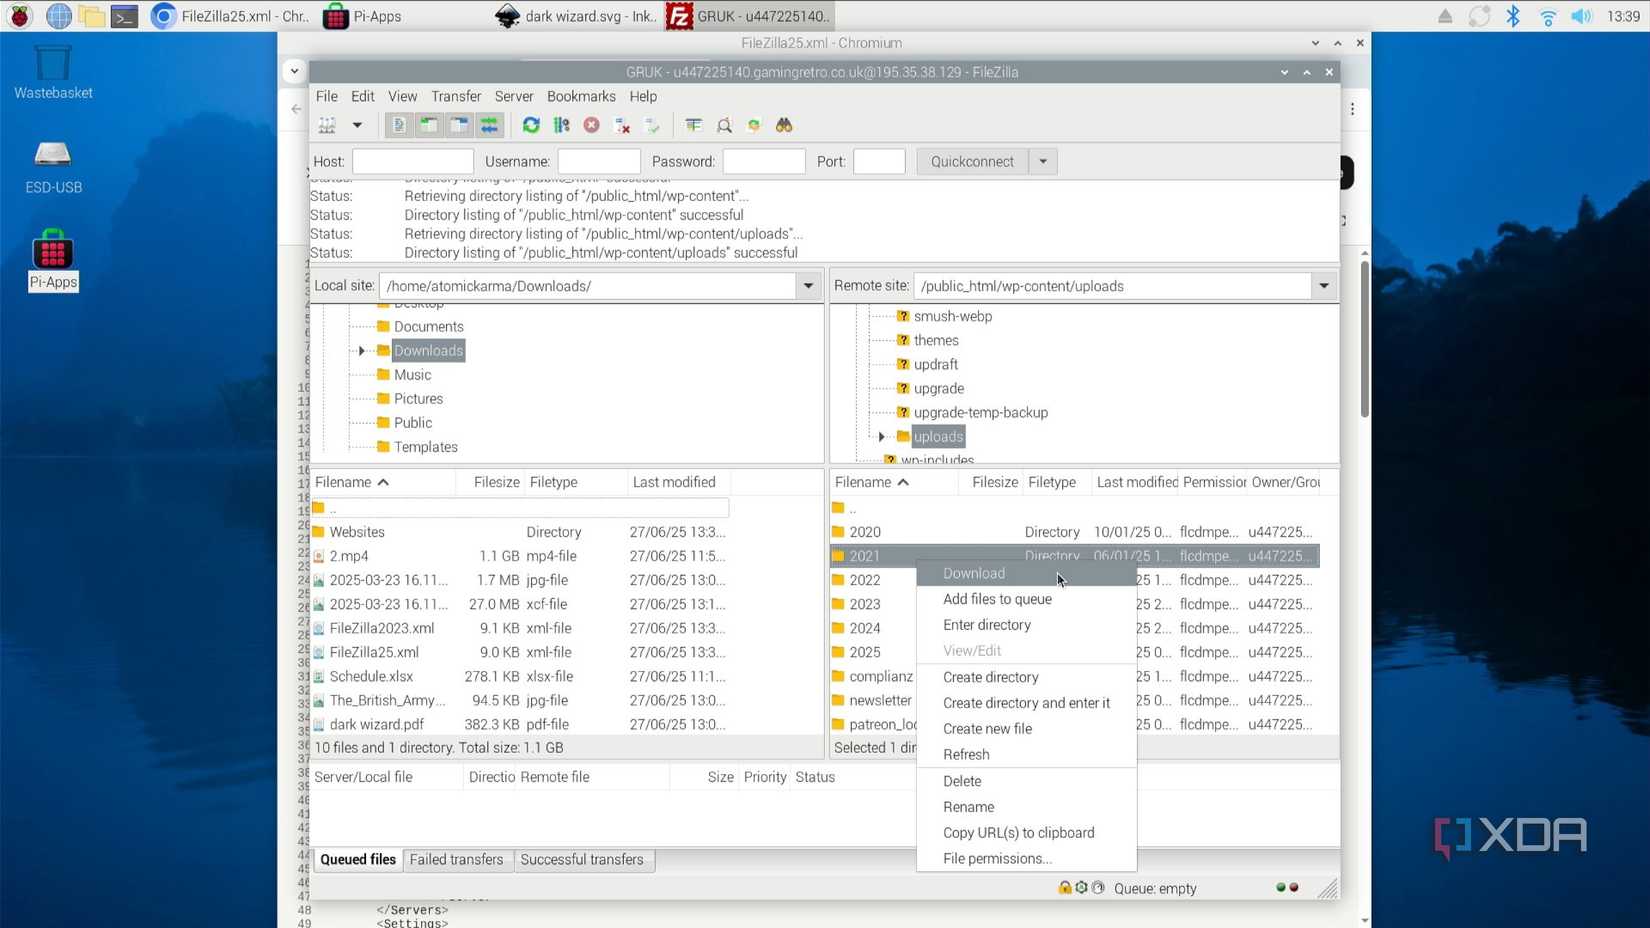Open the Edit menu

[x=363, y=96]
